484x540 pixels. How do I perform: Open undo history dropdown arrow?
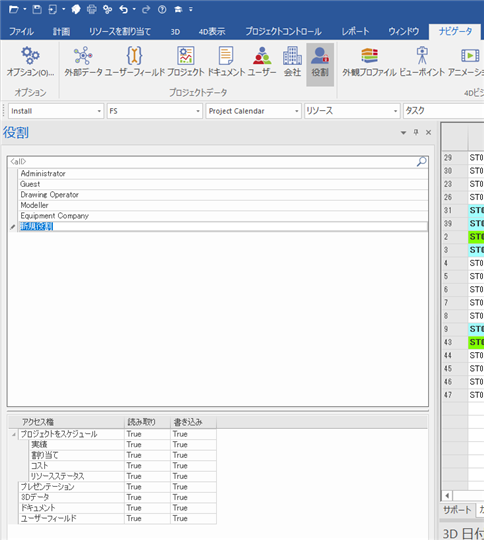pos(134,9)
